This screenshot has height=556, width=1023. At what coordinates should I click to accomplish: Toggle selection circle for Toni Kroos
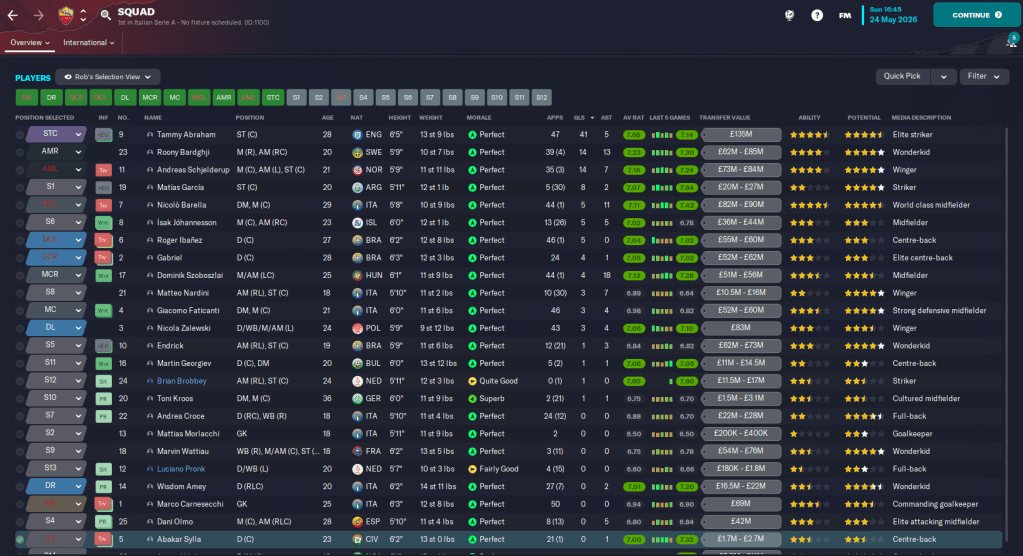click(20, 398)
